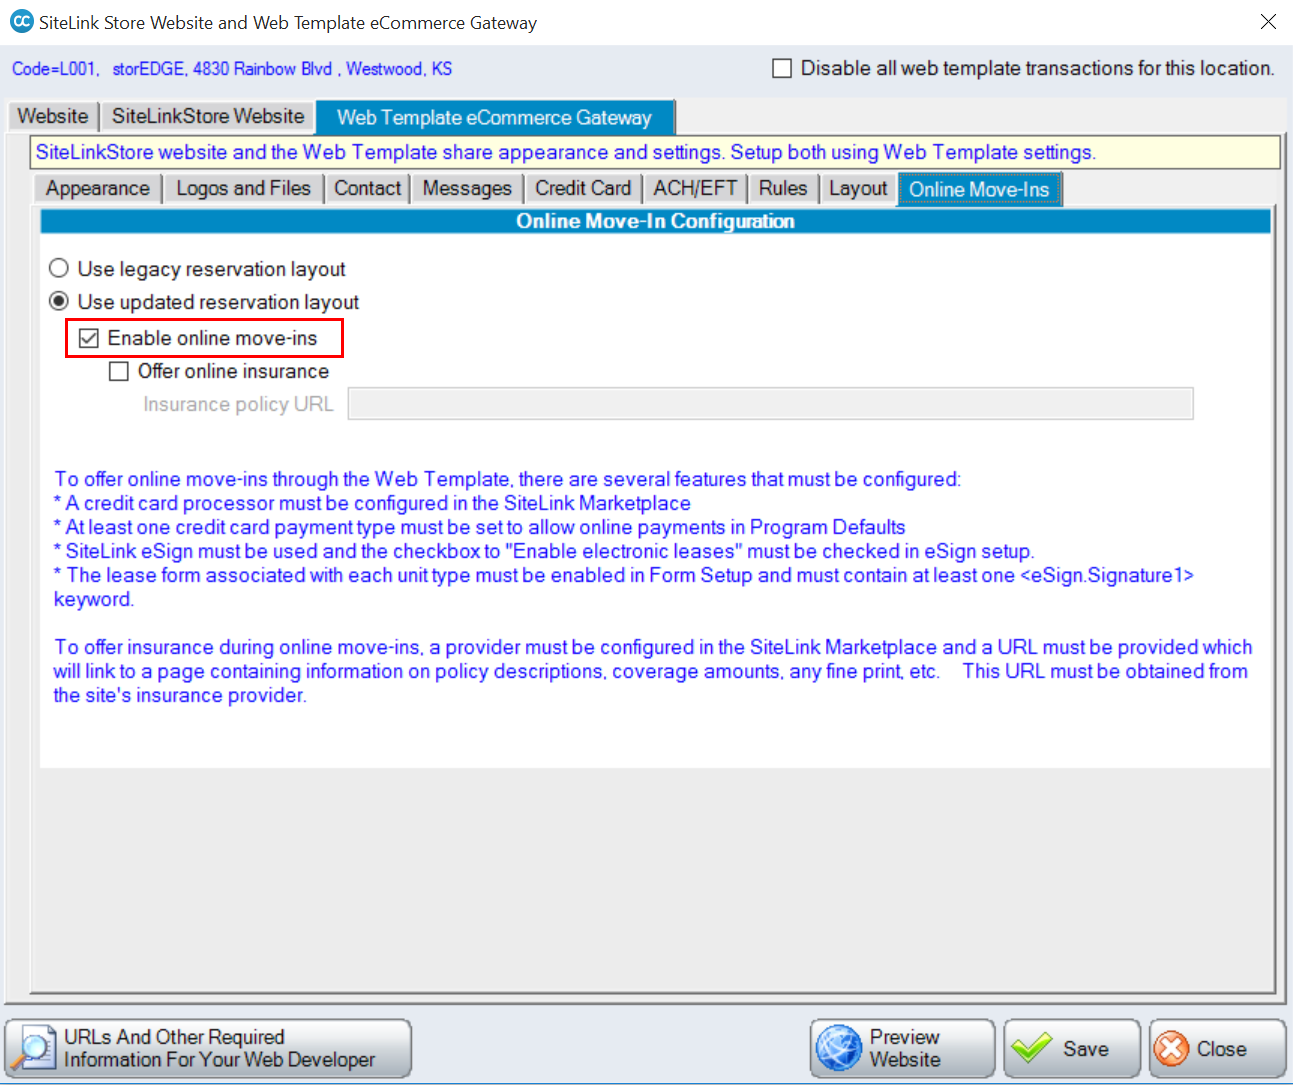Viewport: 1293px width, 1085px height.
Task: Check Disable all web template transactions box
Action: pos(782,68)
